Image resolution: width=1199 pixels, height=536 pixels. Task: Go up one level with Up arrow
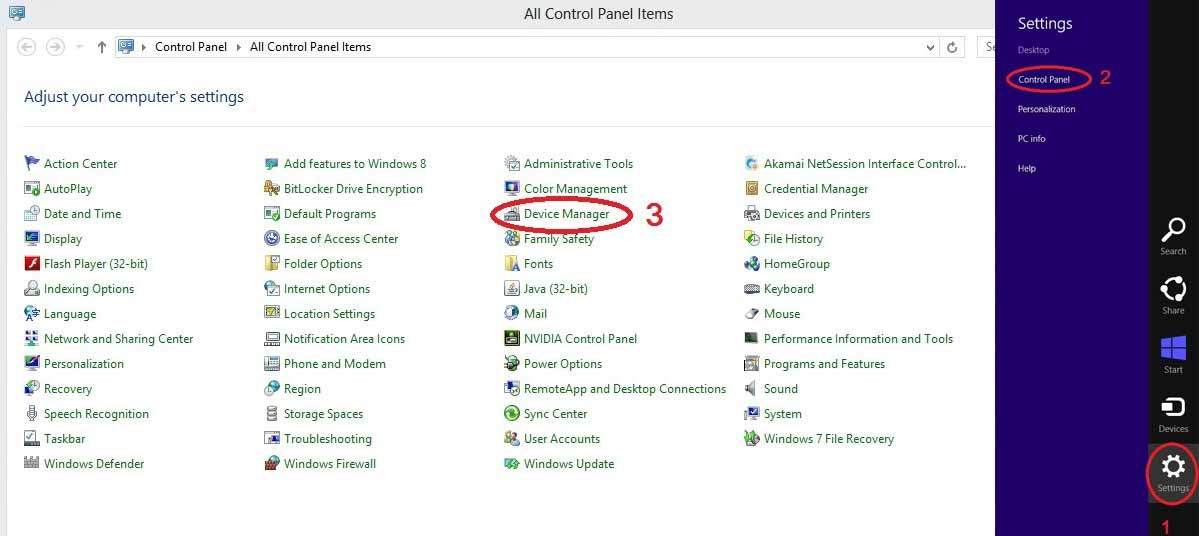101,47
